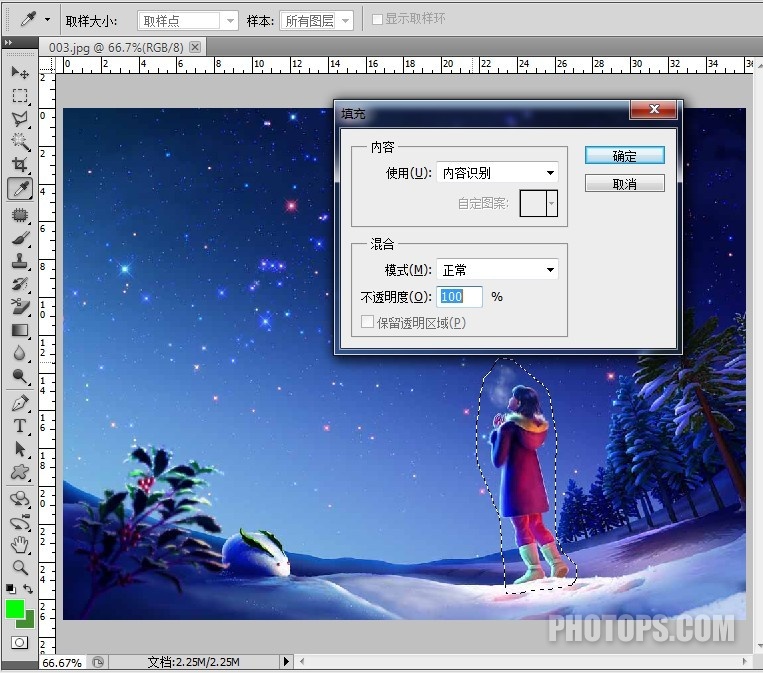Click the OK button in Fill dialog
The width and height of the screenshot is (763, 673).
click(x=624, y=156)
